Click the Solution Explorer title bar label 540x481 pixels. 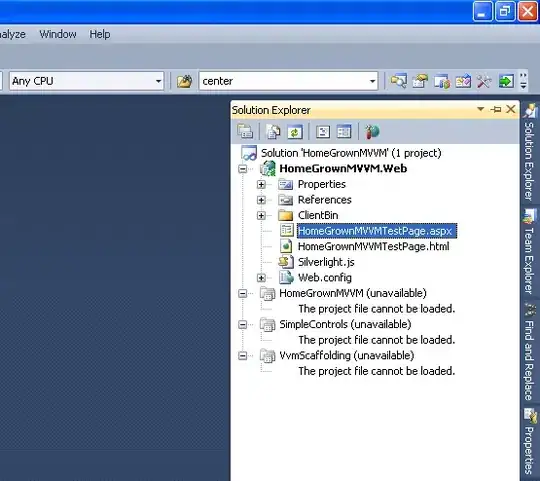[x=271, y=110]
